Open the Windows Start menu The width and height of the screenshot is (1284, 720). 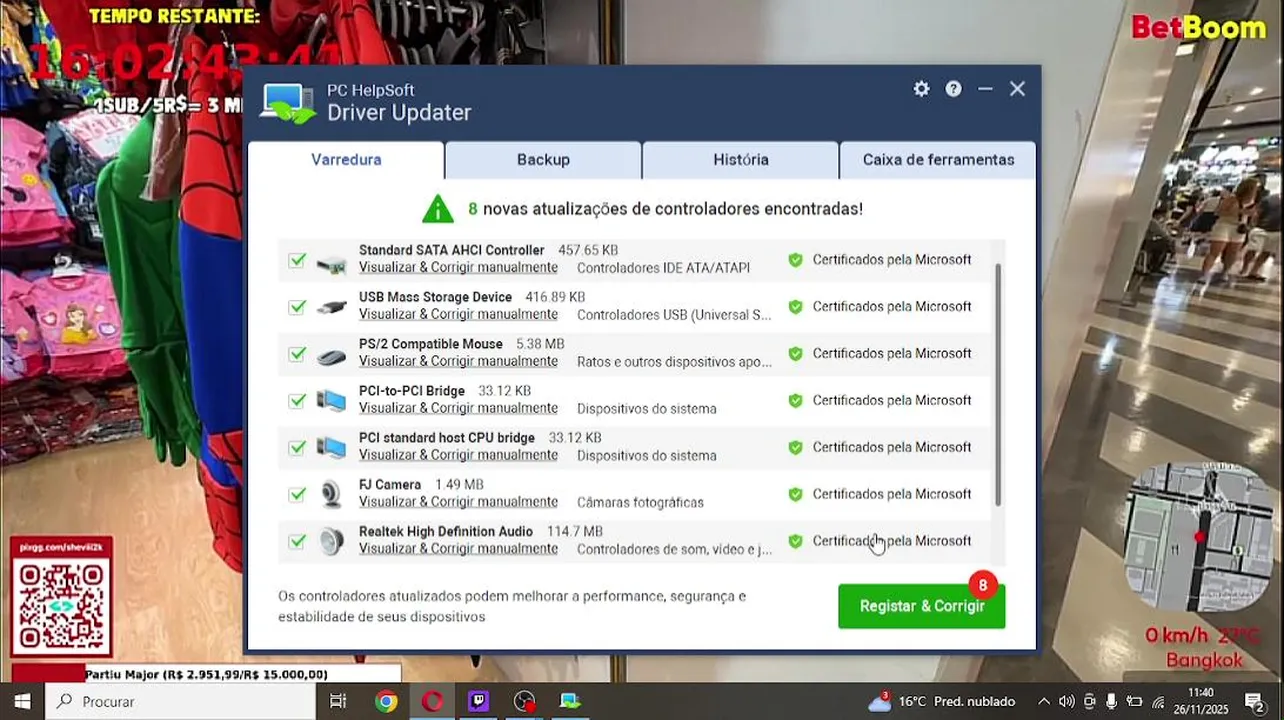pos(22,701)
